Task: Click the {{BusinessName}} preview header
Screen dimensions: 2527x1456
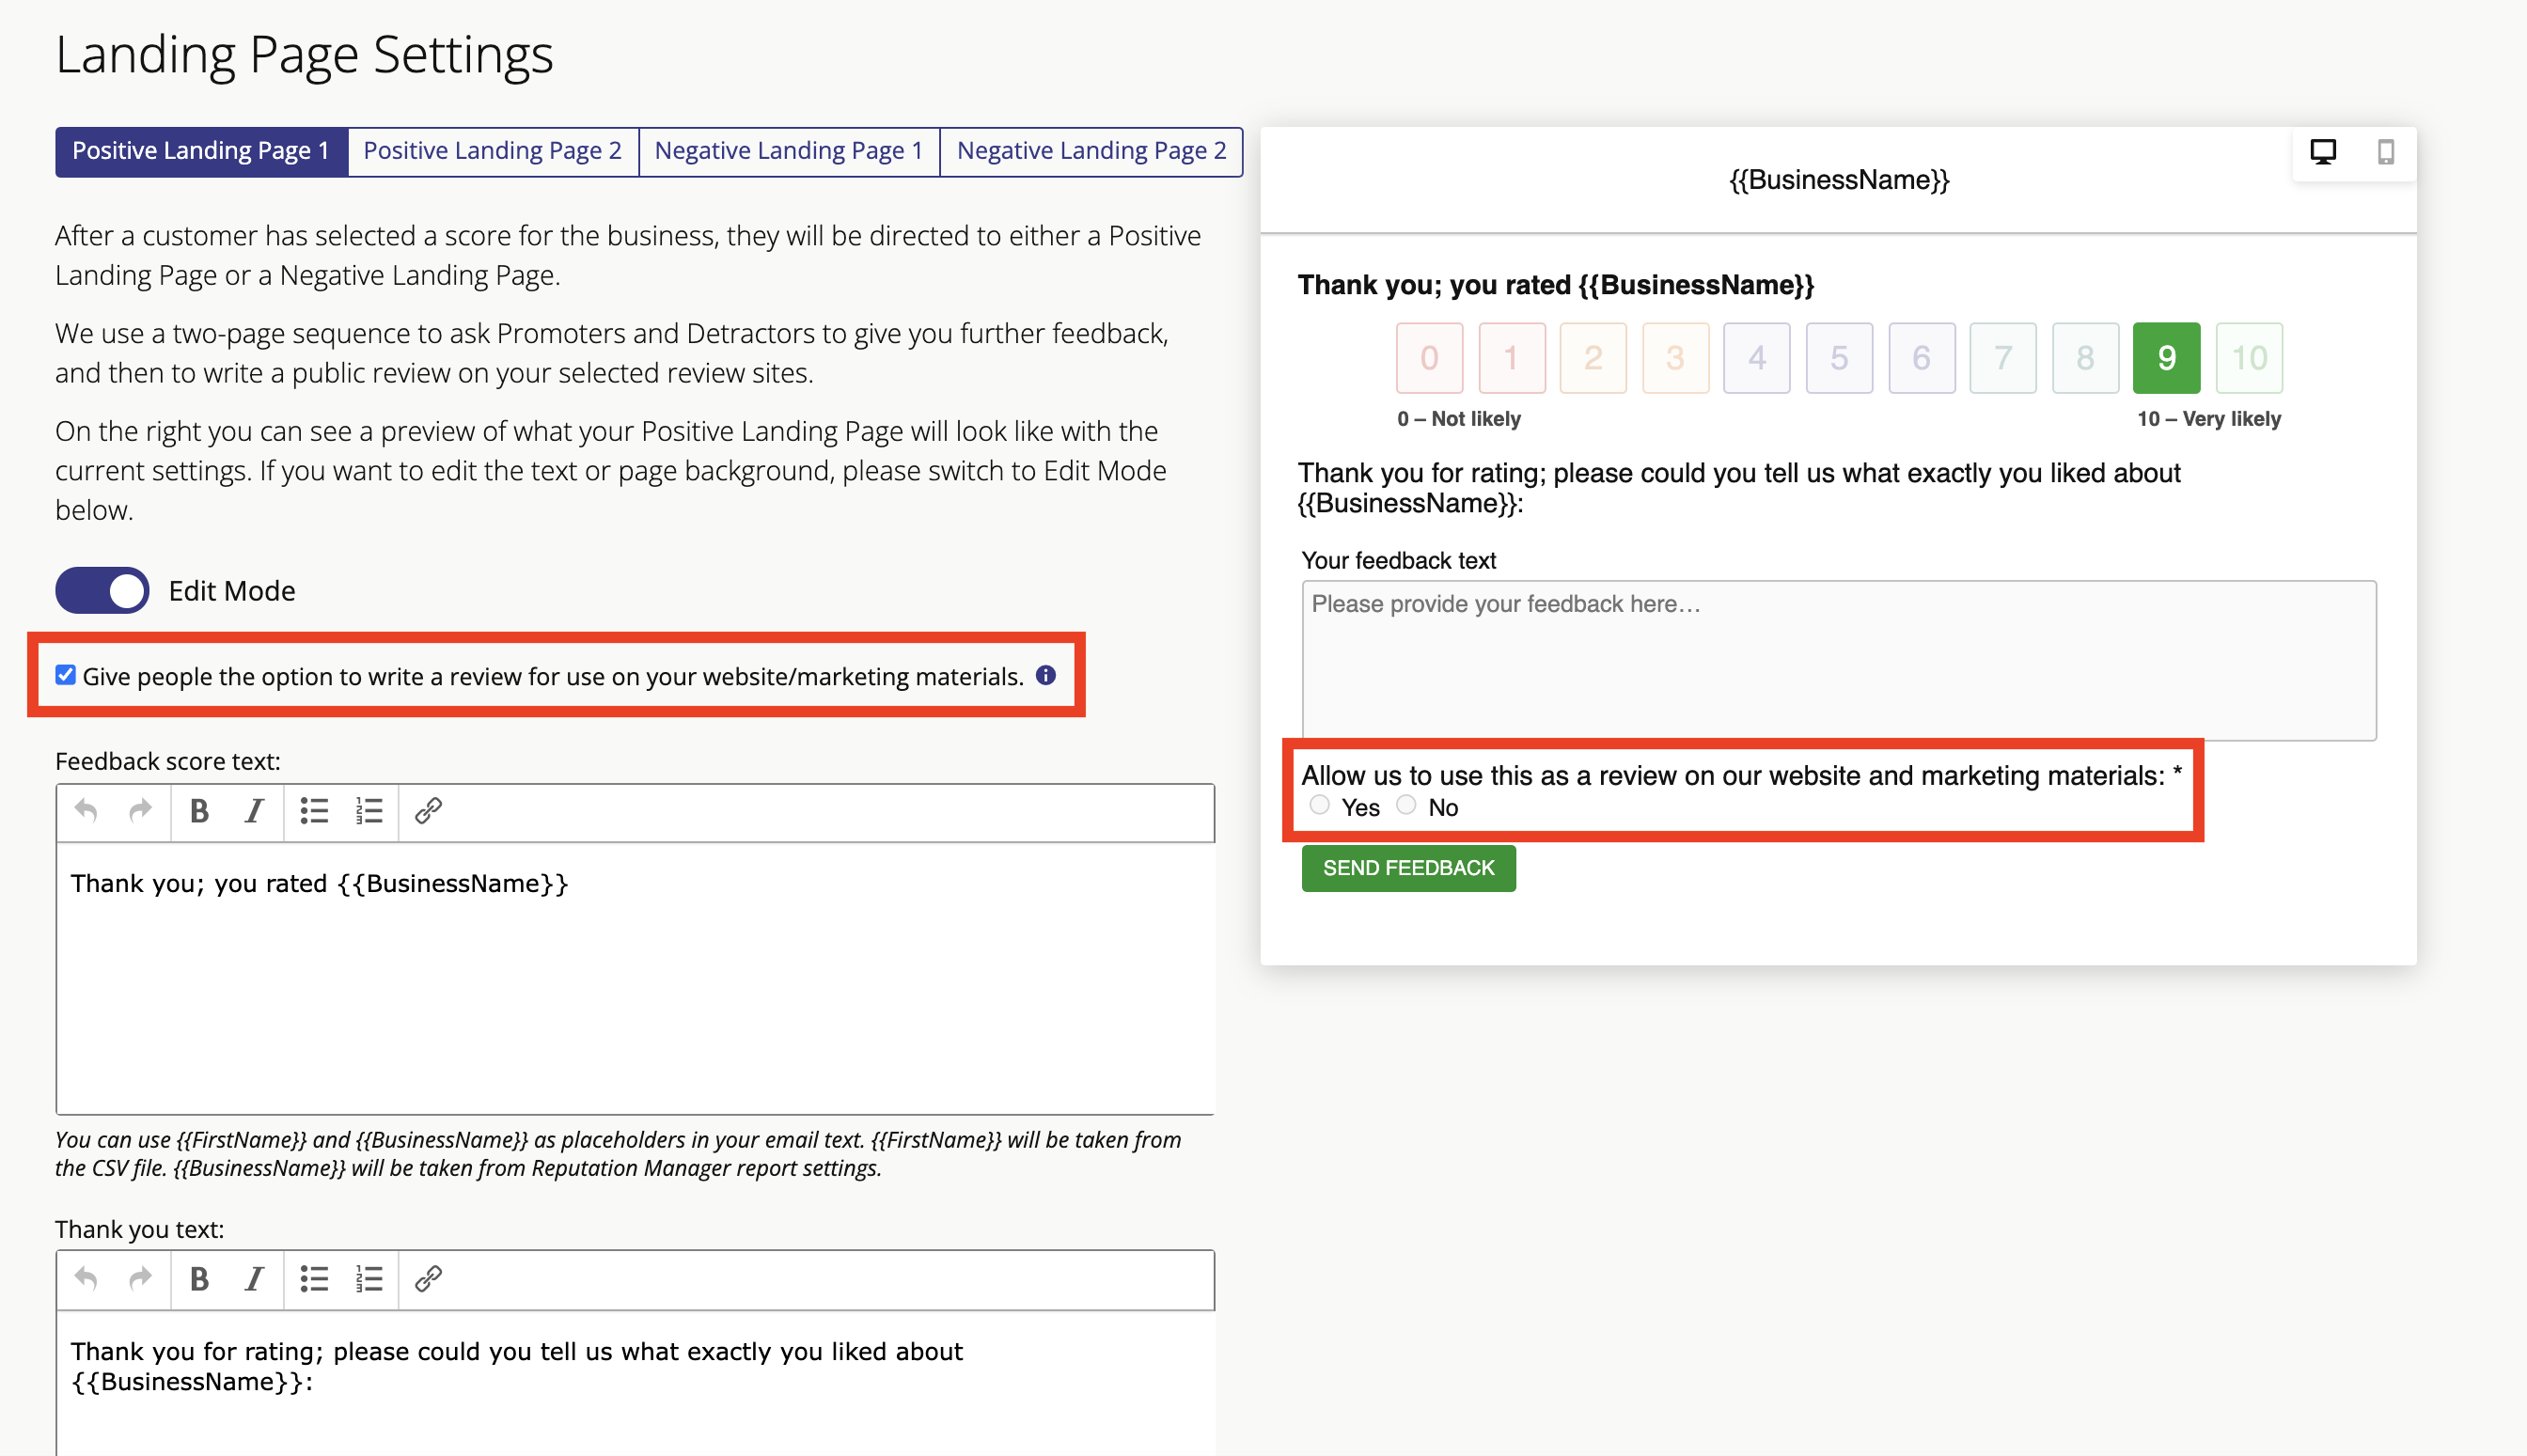Action: point(1839,180)
